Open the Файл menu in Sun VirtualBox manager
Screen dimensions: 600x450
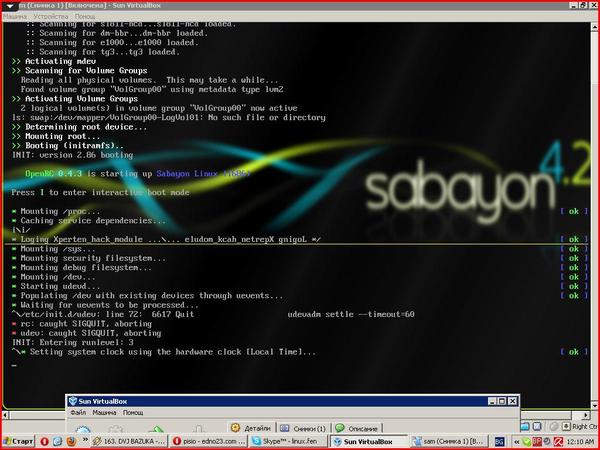click(78, 413)
